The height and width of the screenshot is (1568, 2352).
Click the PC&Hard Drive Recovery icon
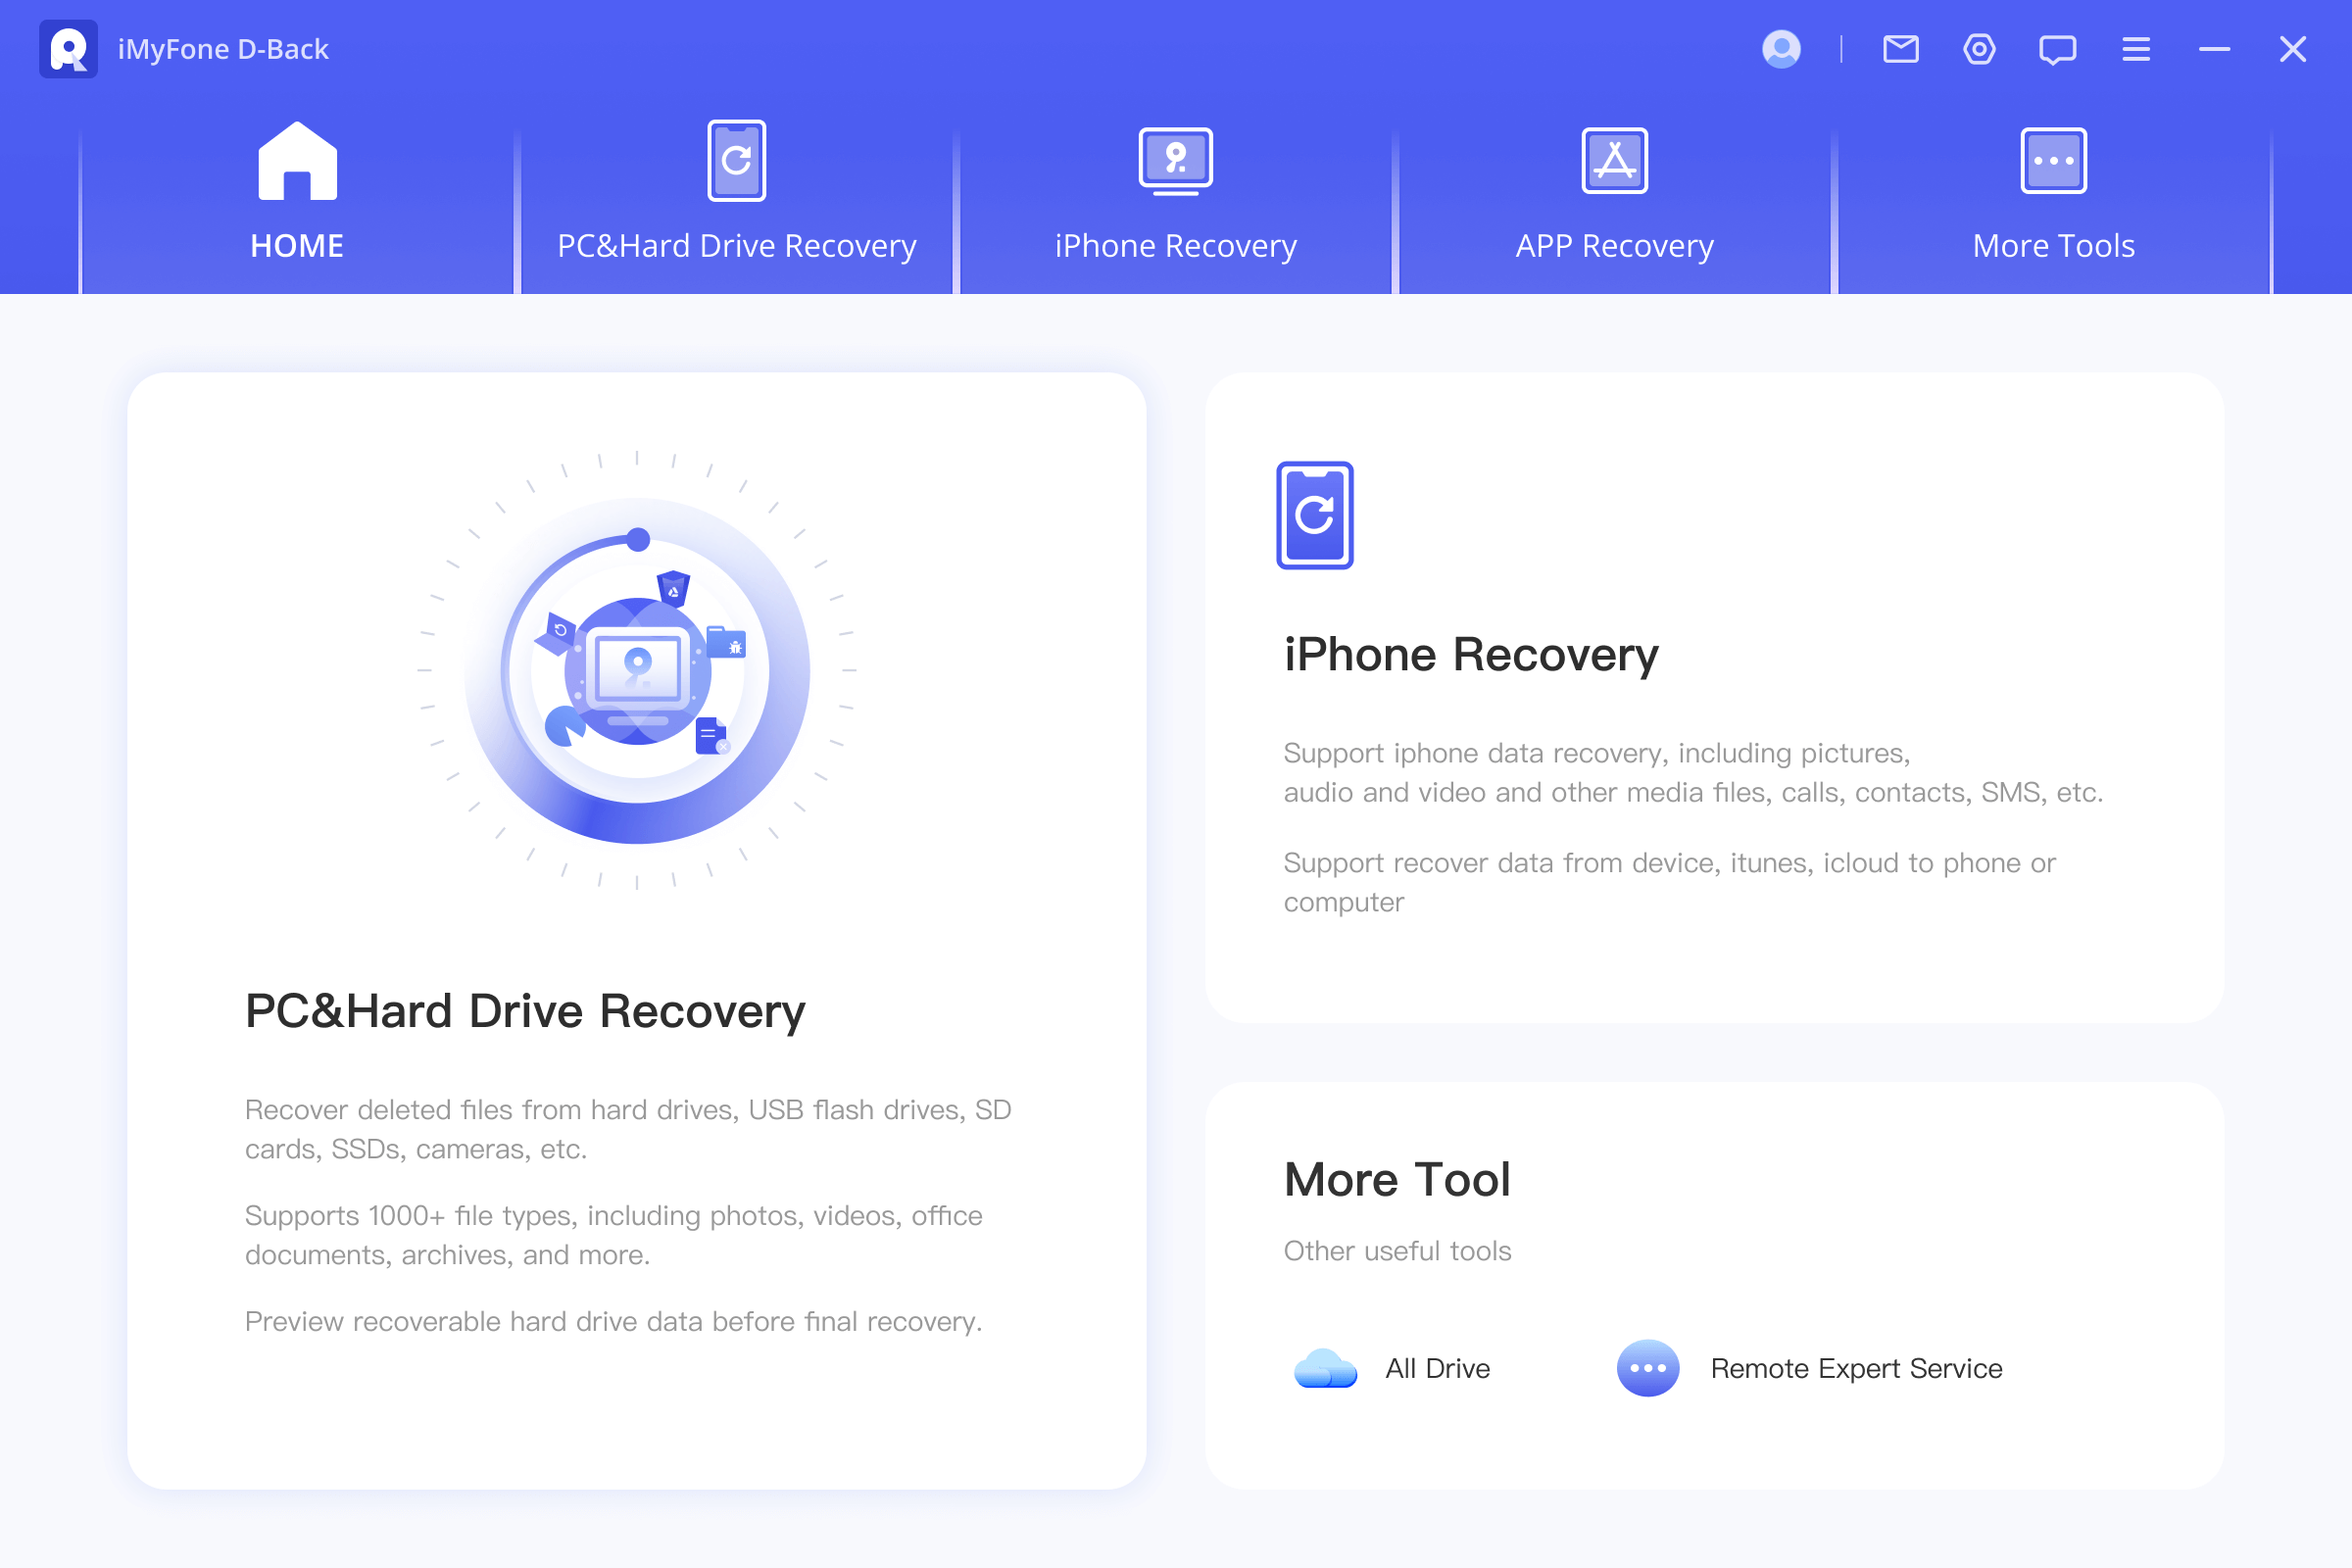(x=735, y=161)
